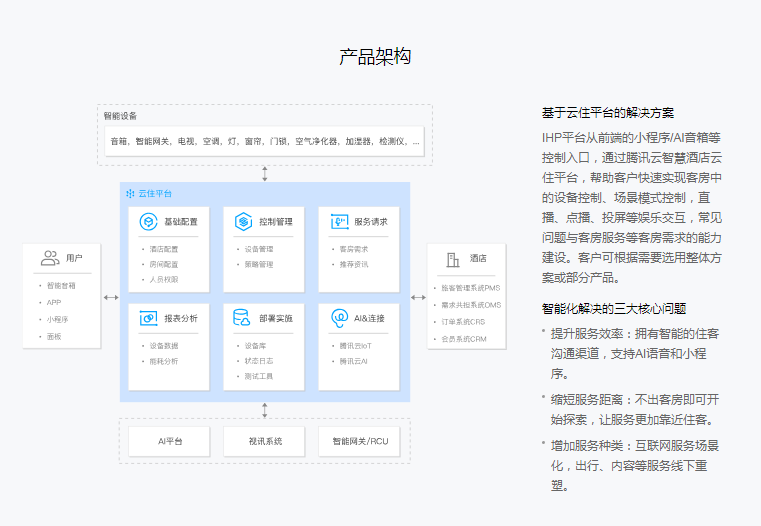761x526 pixels.
Task: Click the 提升服务效率 bullet point
Action: [635, 354]
